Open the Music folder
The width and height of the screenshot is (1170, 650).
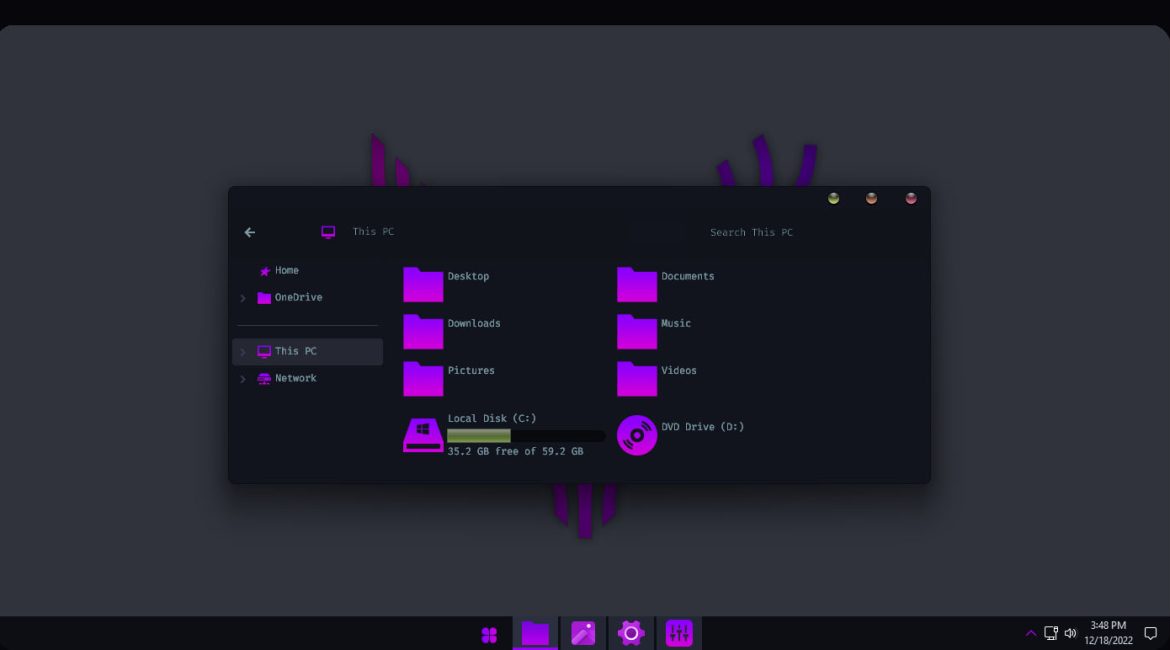pyautogui.click(x=637, y=331)
